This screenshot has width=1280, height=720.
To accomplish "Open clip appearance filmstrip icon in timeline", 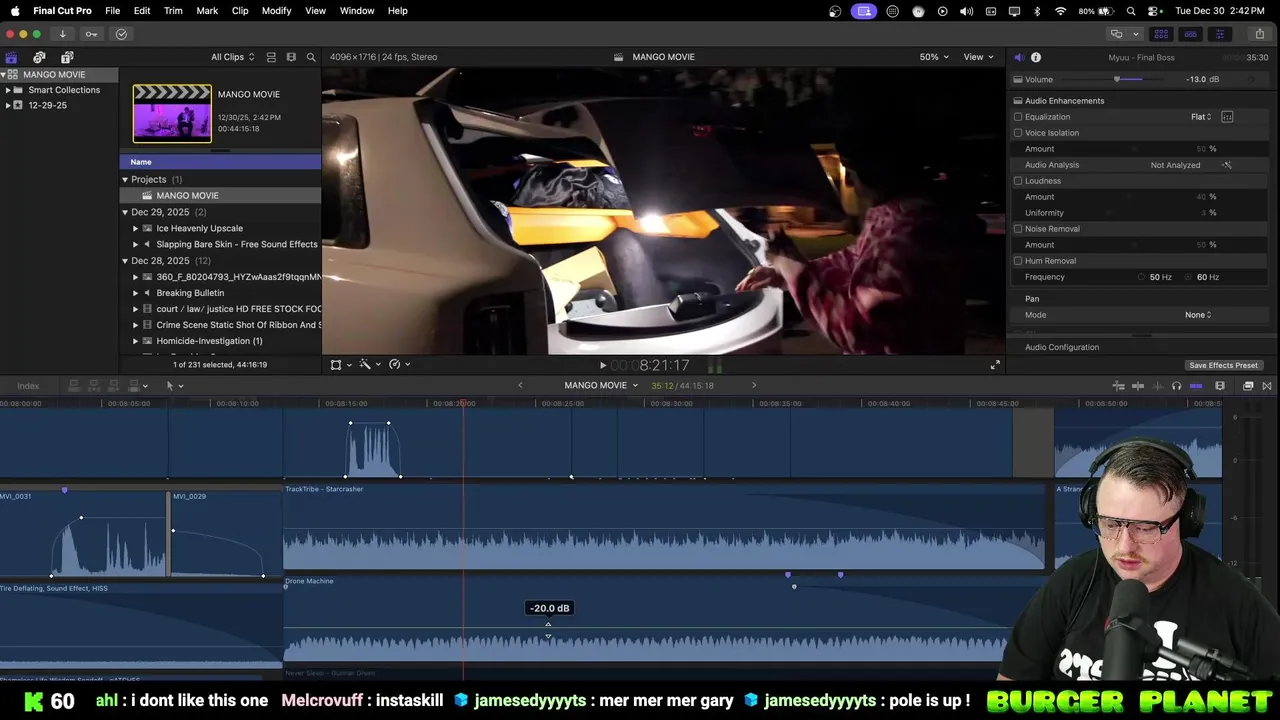I will point(1220,386).
